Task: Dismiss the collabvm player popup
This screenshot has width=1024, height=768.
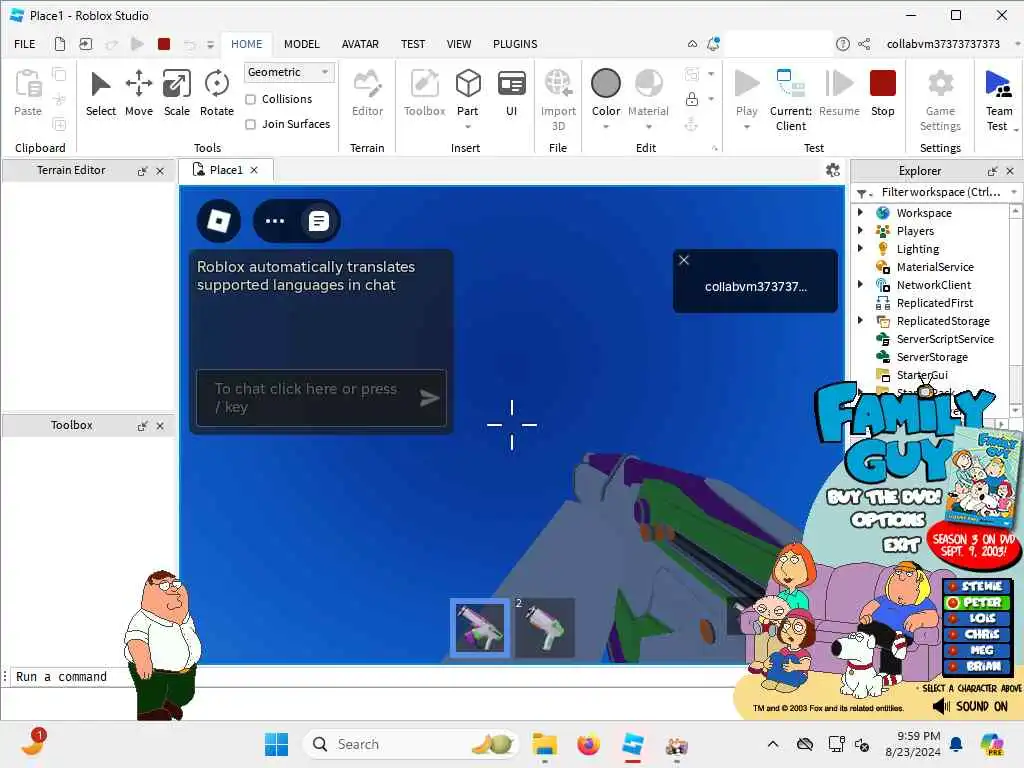Action: pyautogui.click(x=684, y=260)
